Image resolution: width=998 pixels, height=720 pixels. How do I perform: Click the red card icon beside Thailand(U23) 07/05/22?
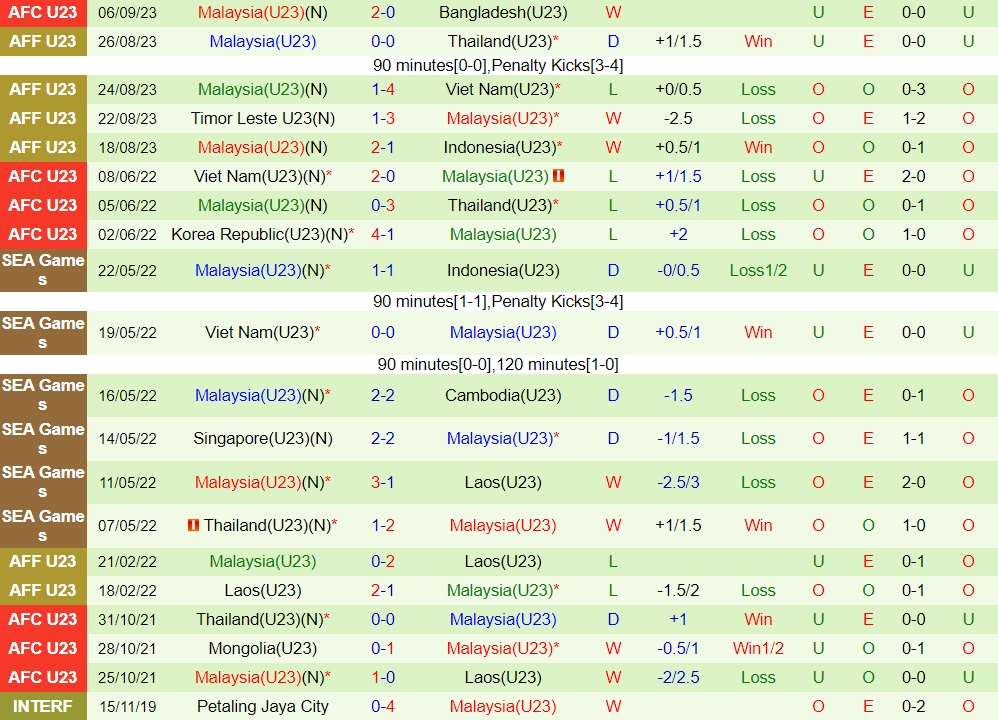(193, 525)
